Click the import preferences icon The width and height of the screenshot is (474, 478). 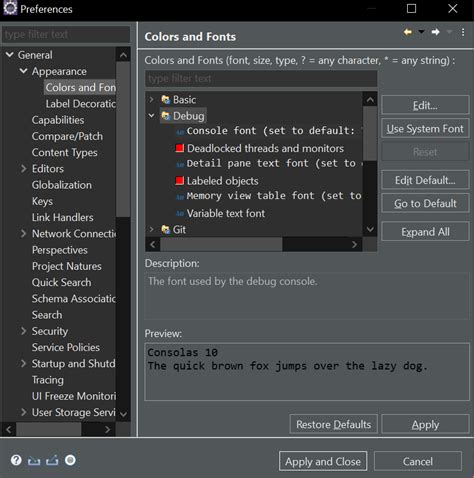(34, 461)
